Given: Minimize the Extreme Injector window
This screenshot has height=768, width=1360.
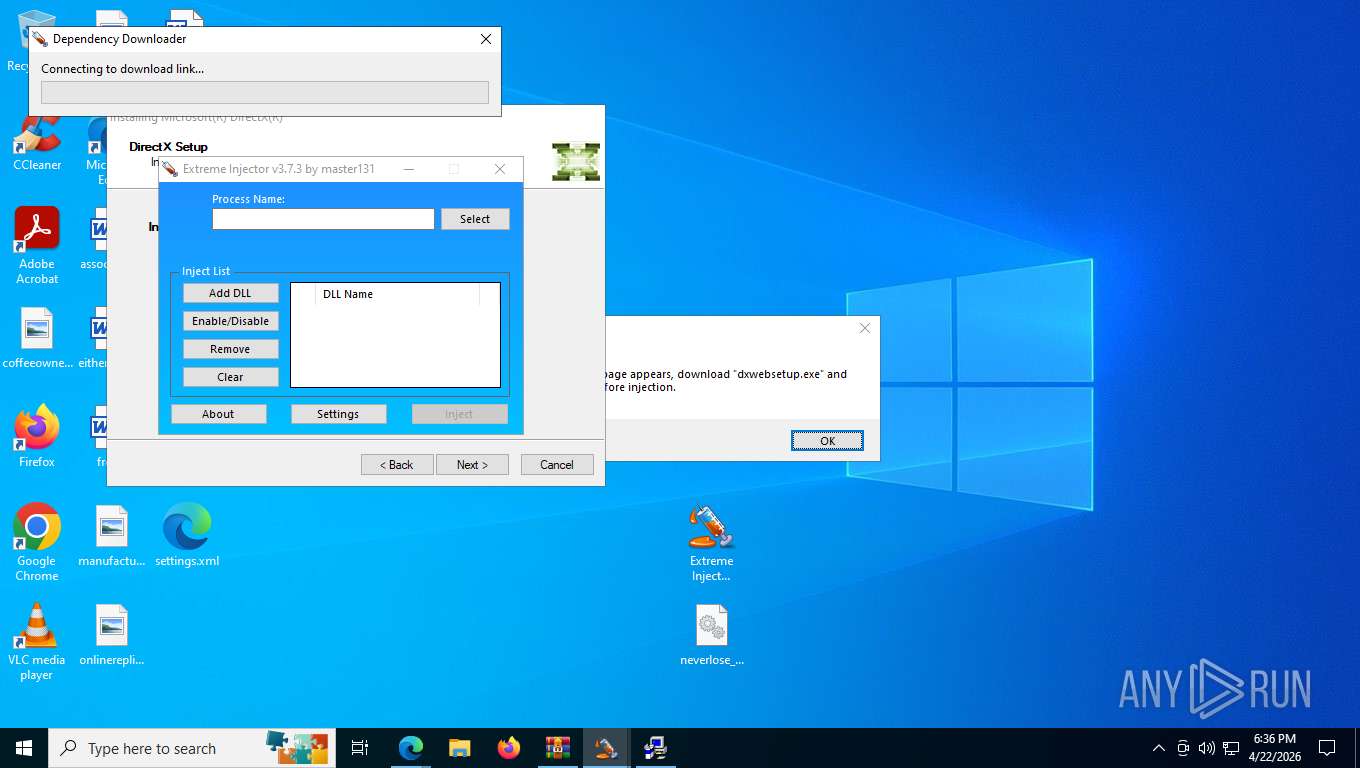Looking at the screenshot, I should pyautogui.click(x=409, y=169).
